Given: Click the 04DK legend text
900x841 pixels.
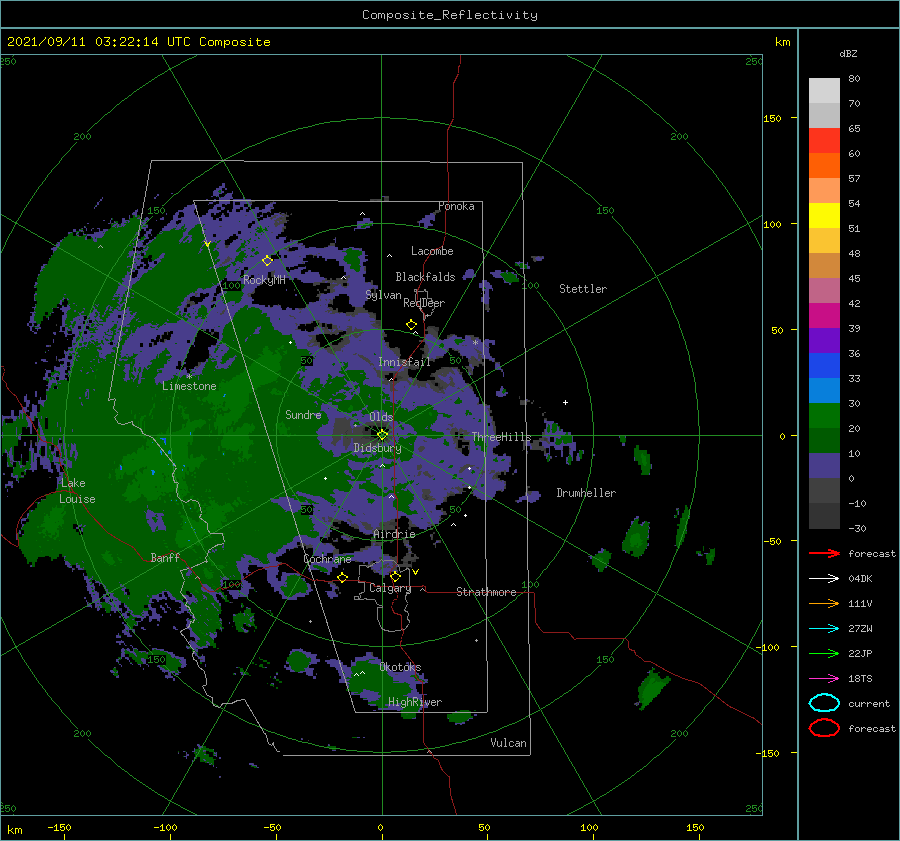Looking at the screenshot, I should tap(860, 579).
